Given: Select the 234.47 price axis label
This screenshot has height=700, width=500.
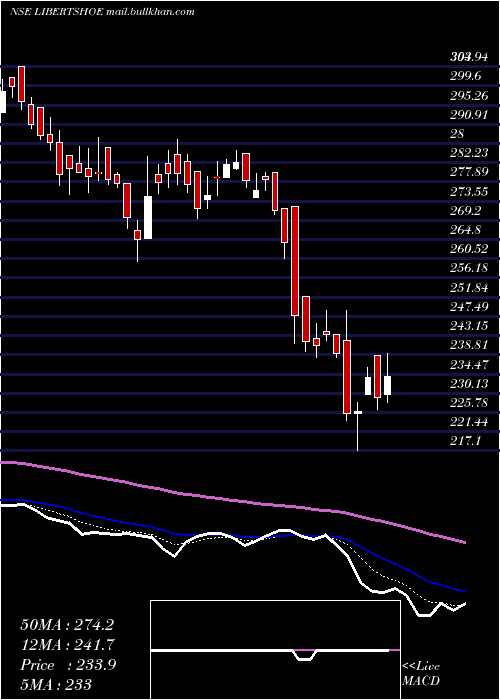Looking at the screenshot, I should (x=469, y=364).
